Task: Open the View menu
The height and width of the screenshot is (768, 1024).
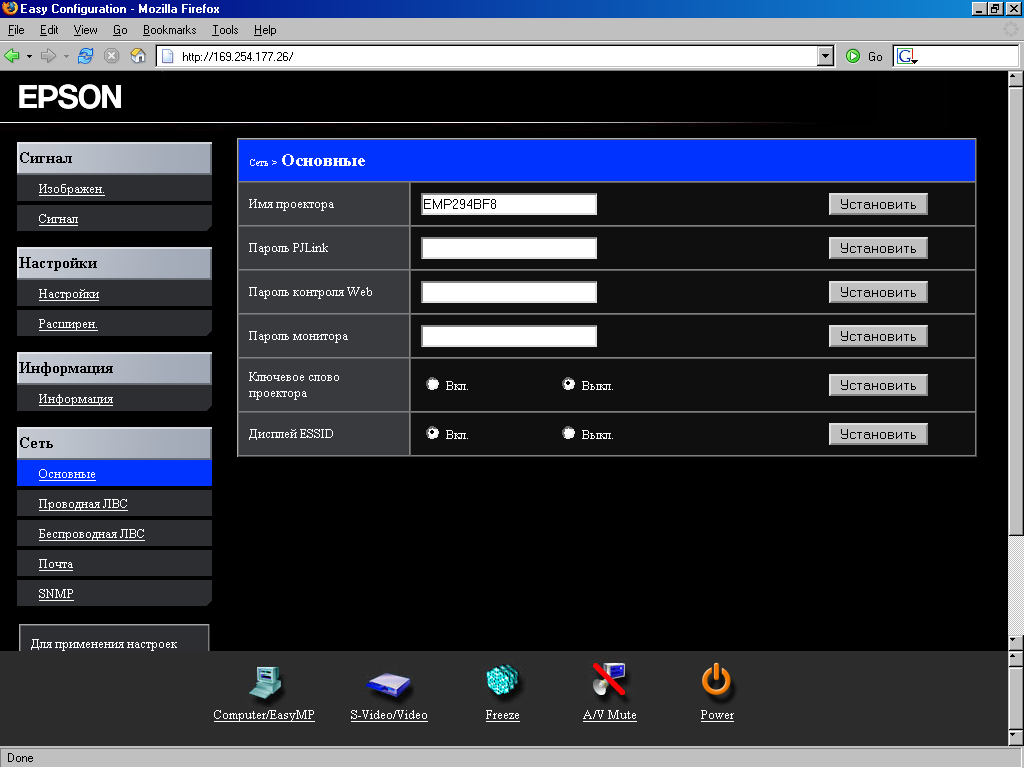Action: pyautogui.click(x=86, y=30)
